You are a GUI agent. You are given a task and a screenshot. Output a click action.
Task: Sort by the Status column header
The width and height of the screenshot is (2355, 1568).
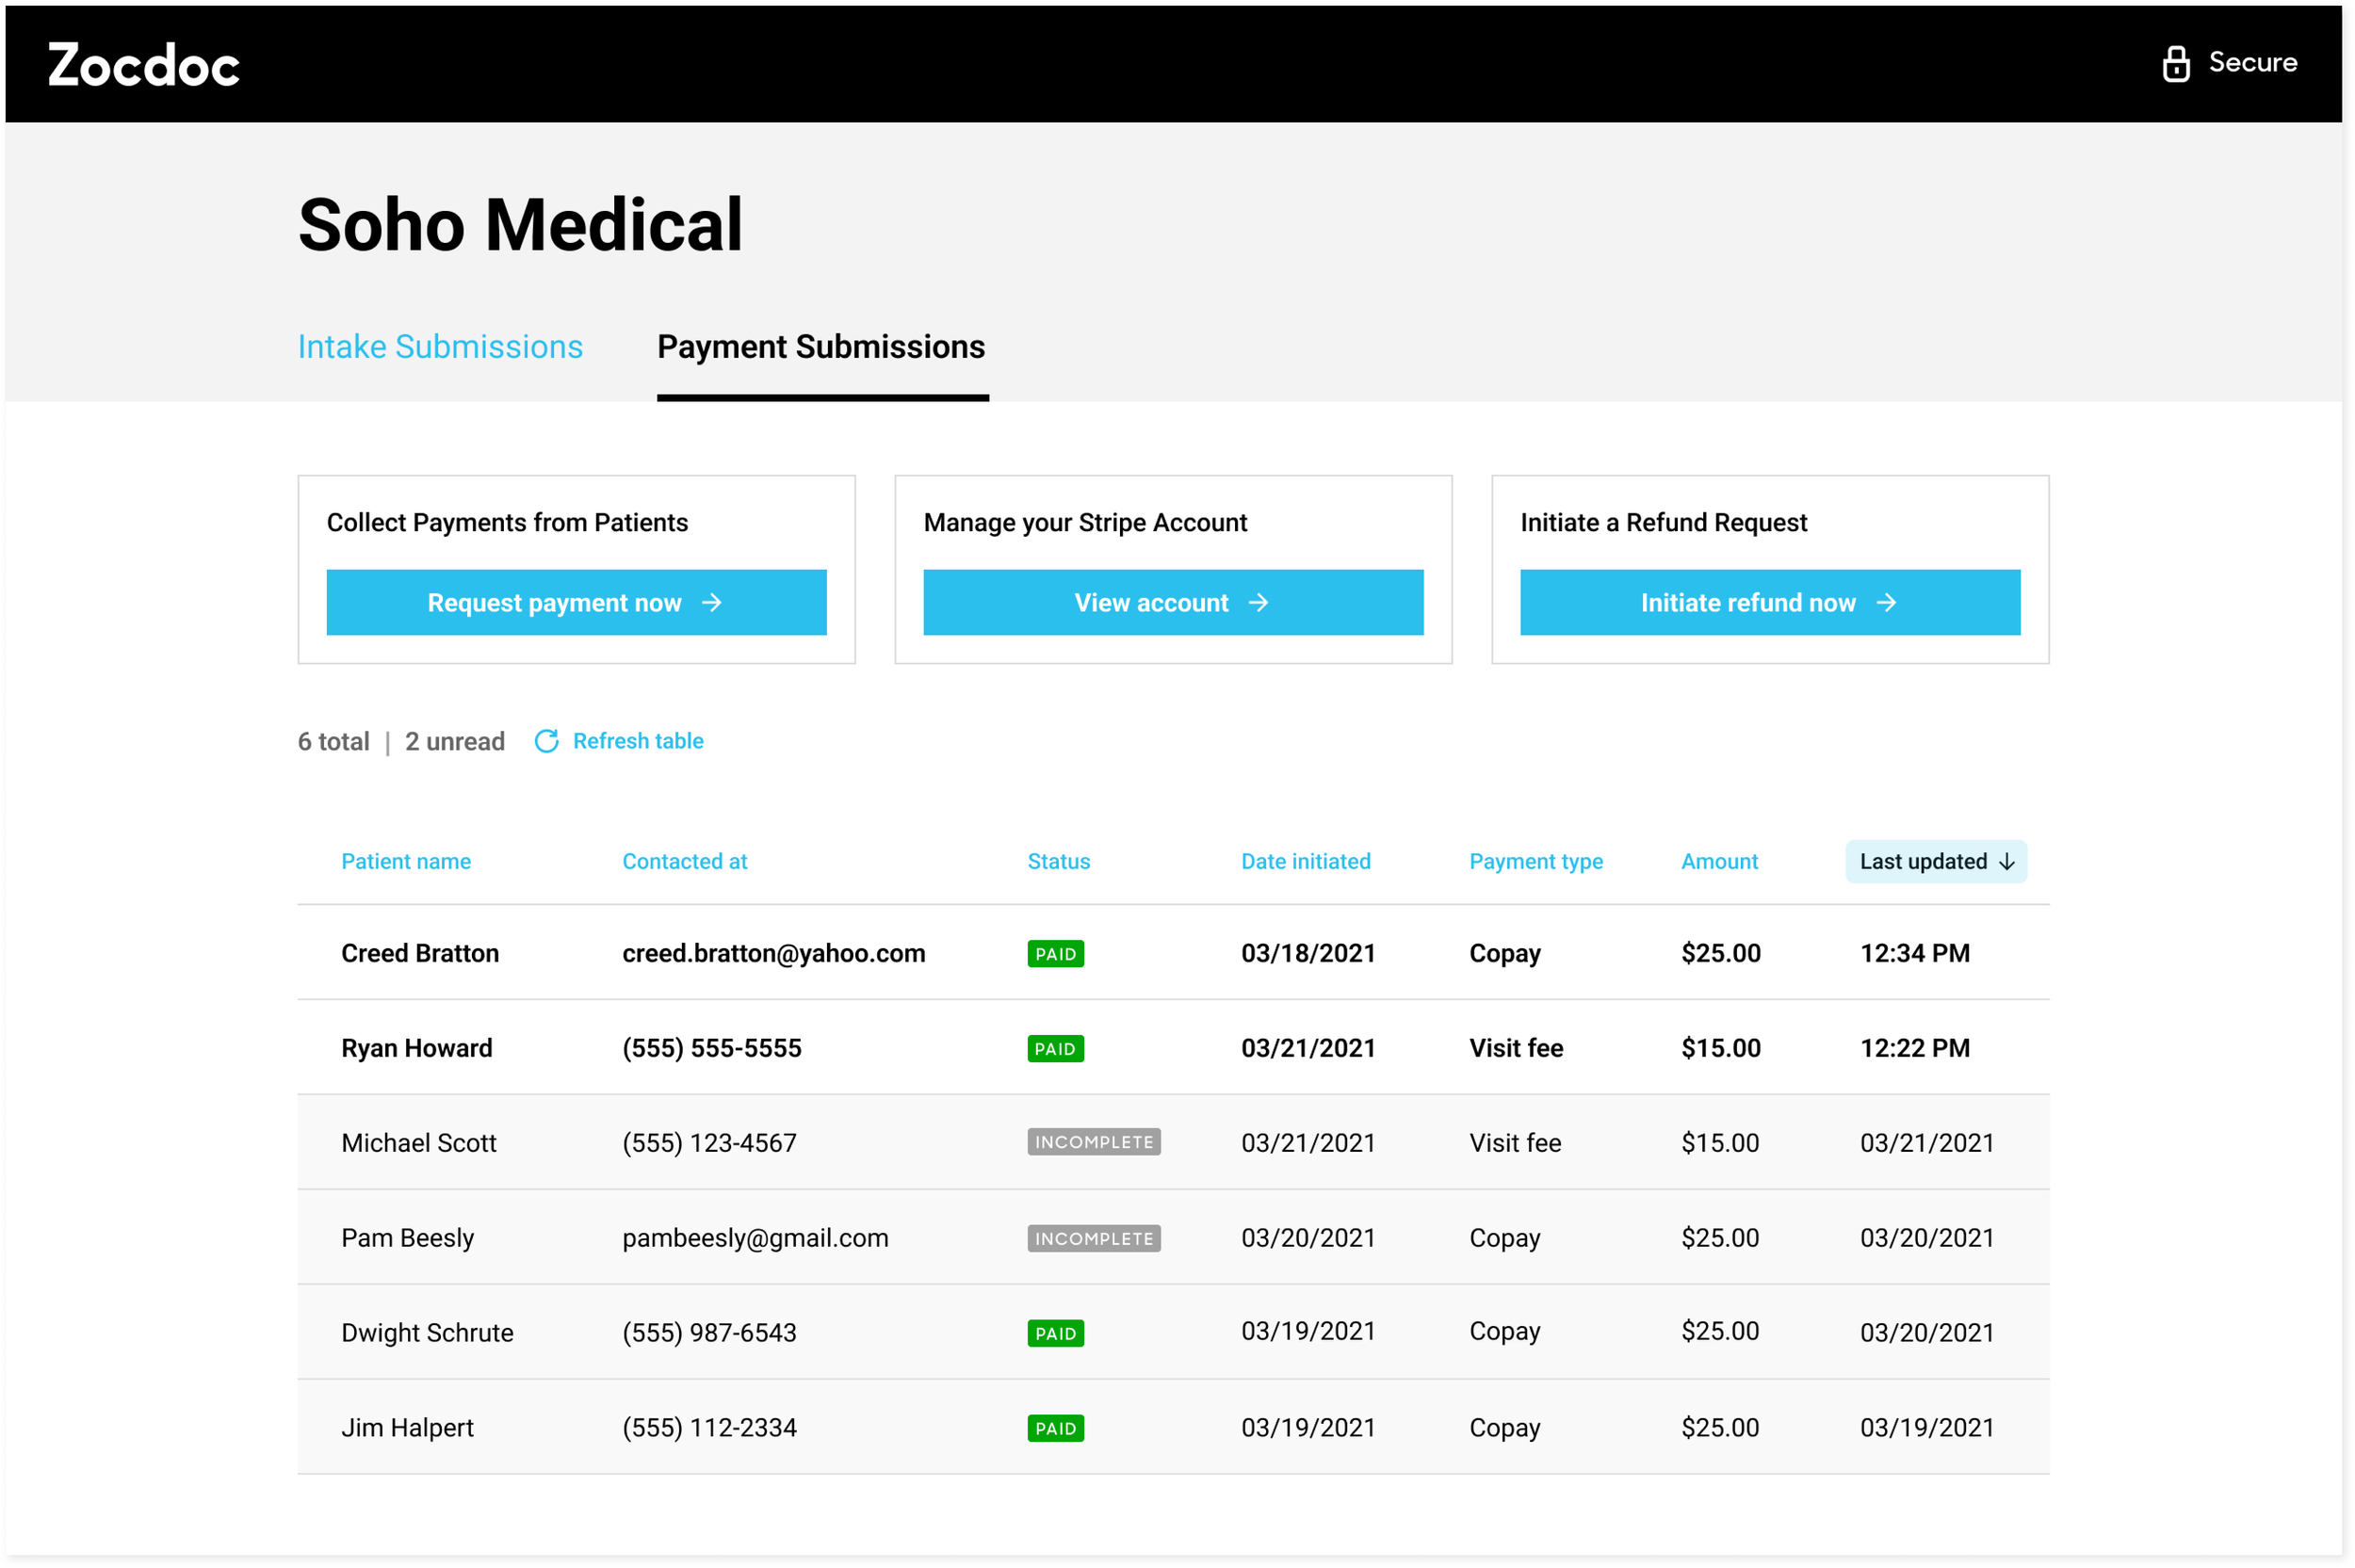pyautogui.click(x=1058, y=862)
